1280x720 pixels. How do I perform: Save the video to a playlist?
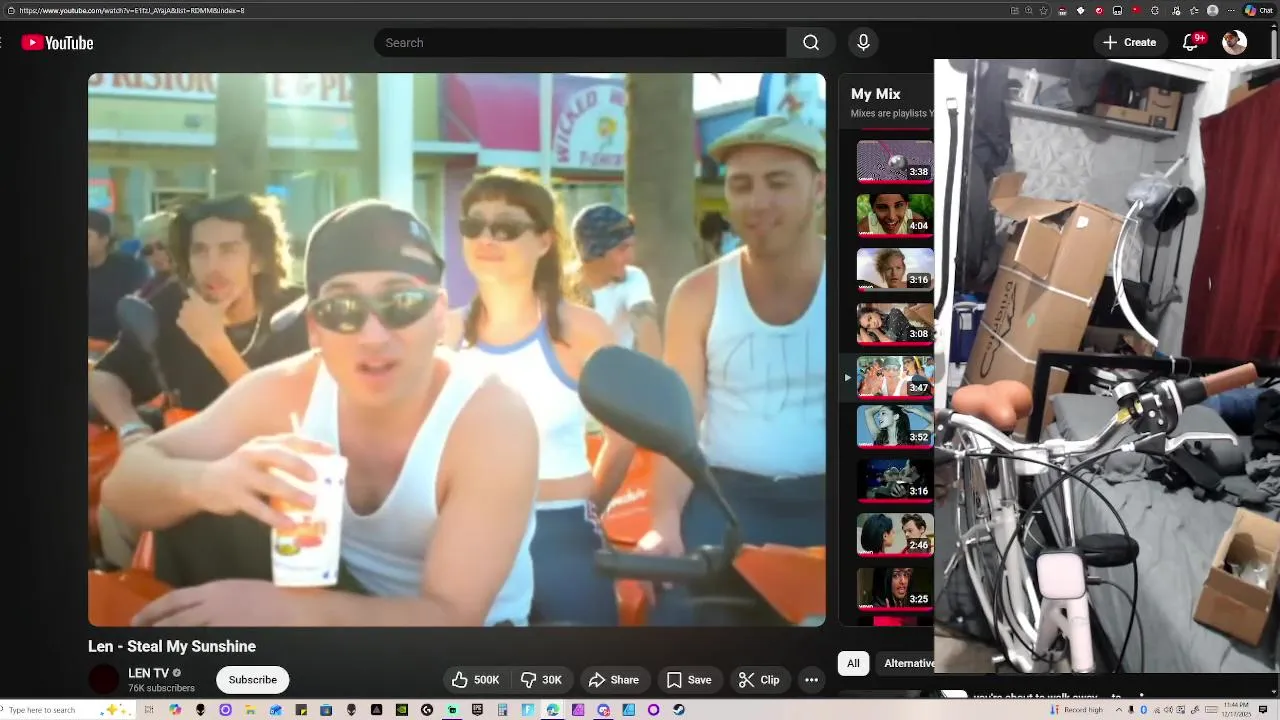point(689,680)
